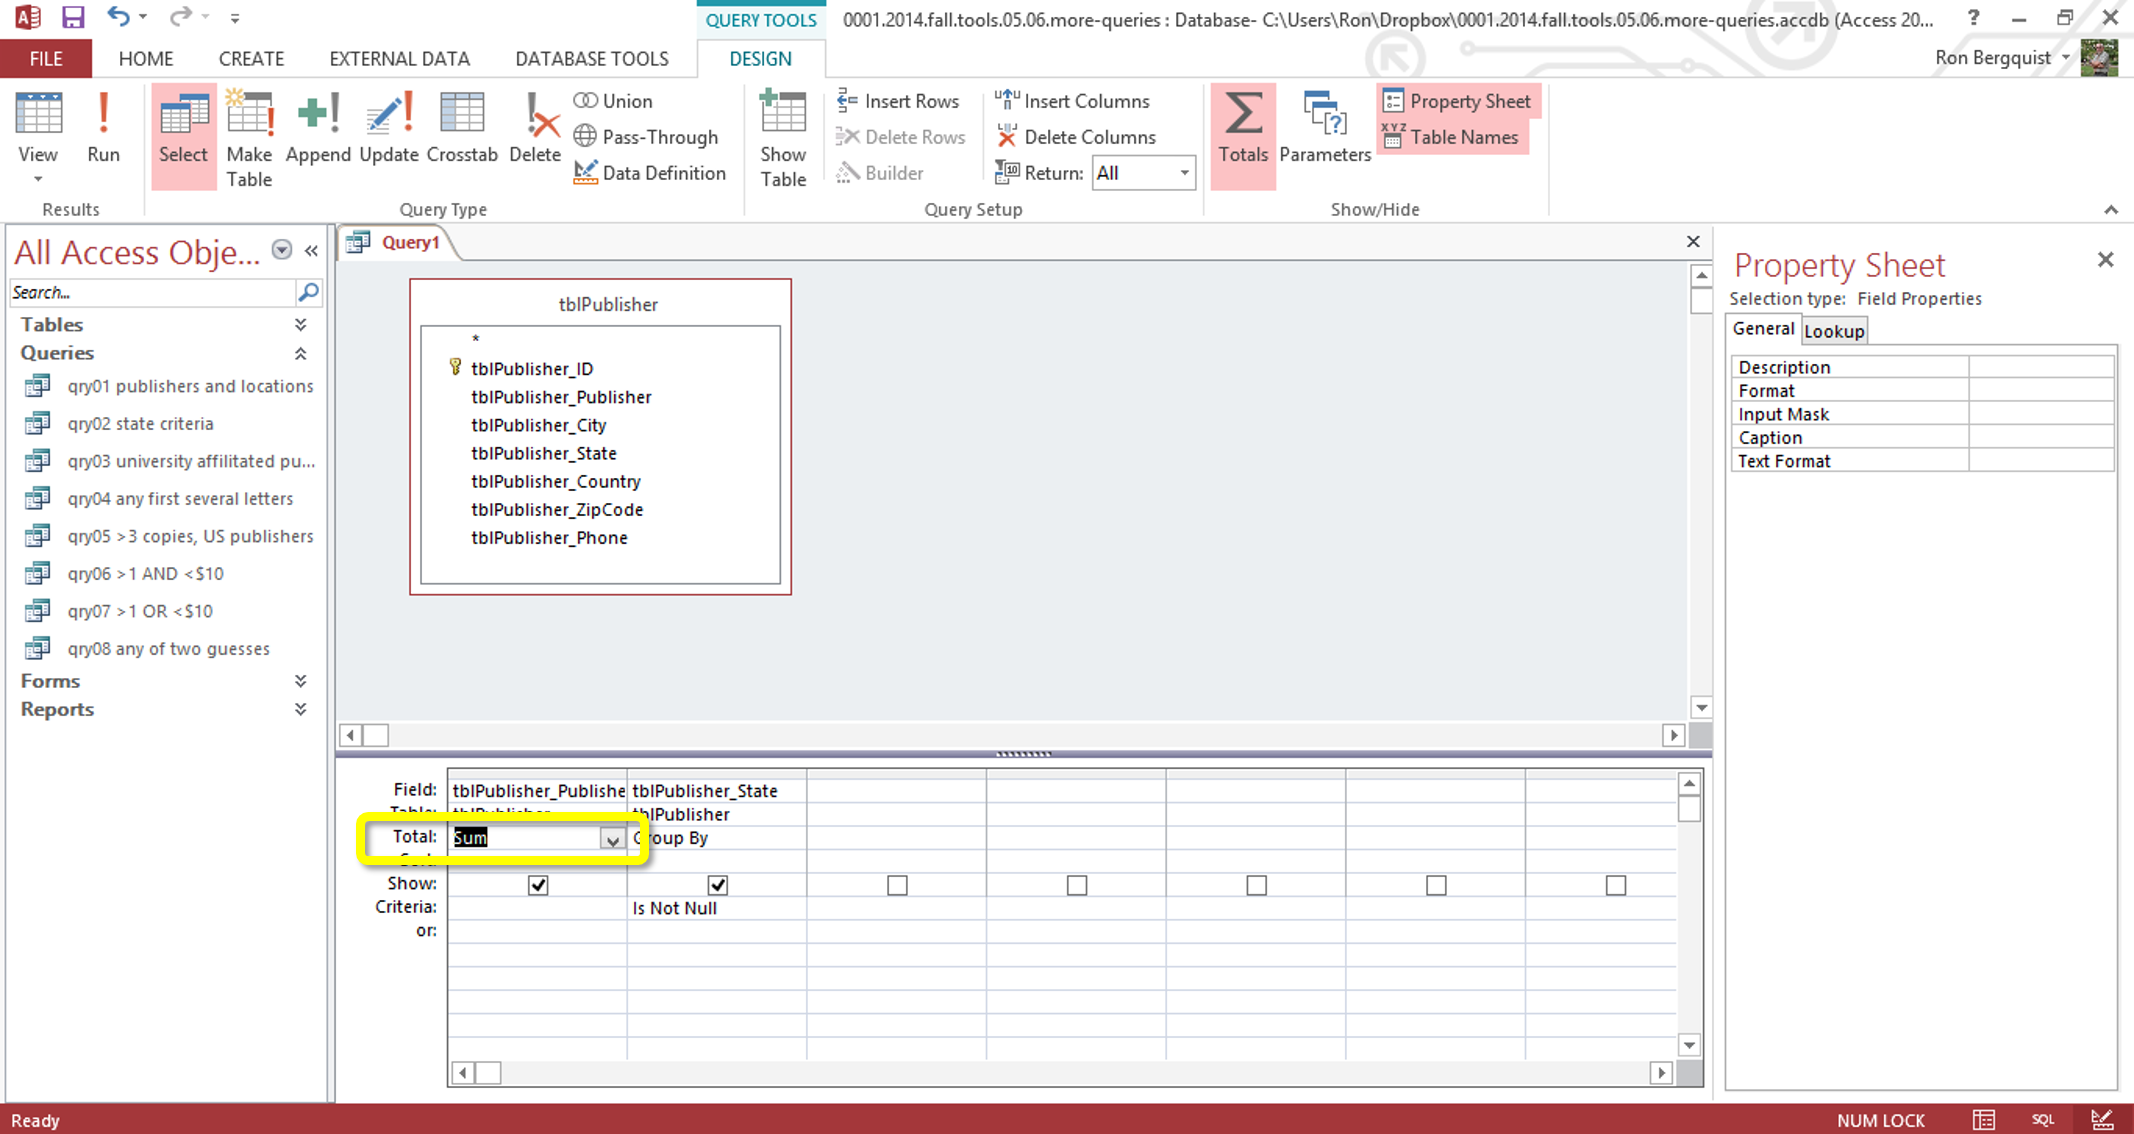Switch to SQL view in status bar
The height and width of the screenshot is (1134, 2134).
pos(2042,1120)
